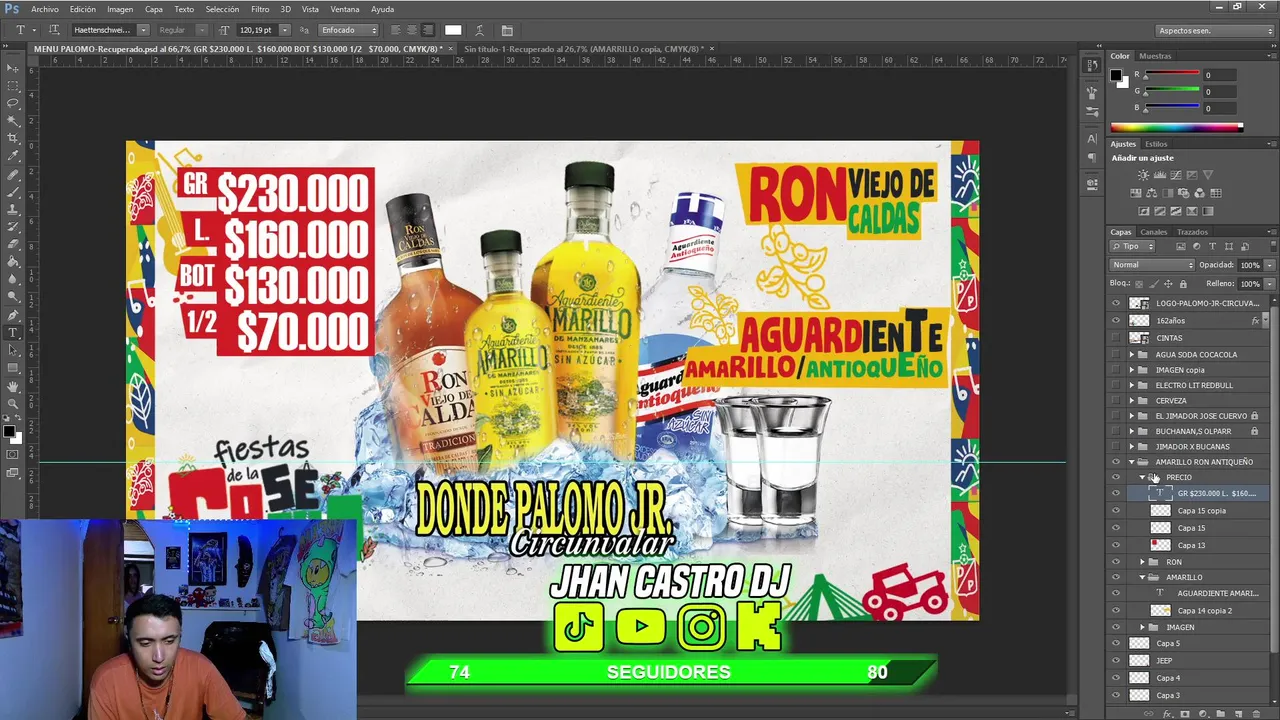Open the font family dropdown
The image size is (1280, 720).
[143, 30]
